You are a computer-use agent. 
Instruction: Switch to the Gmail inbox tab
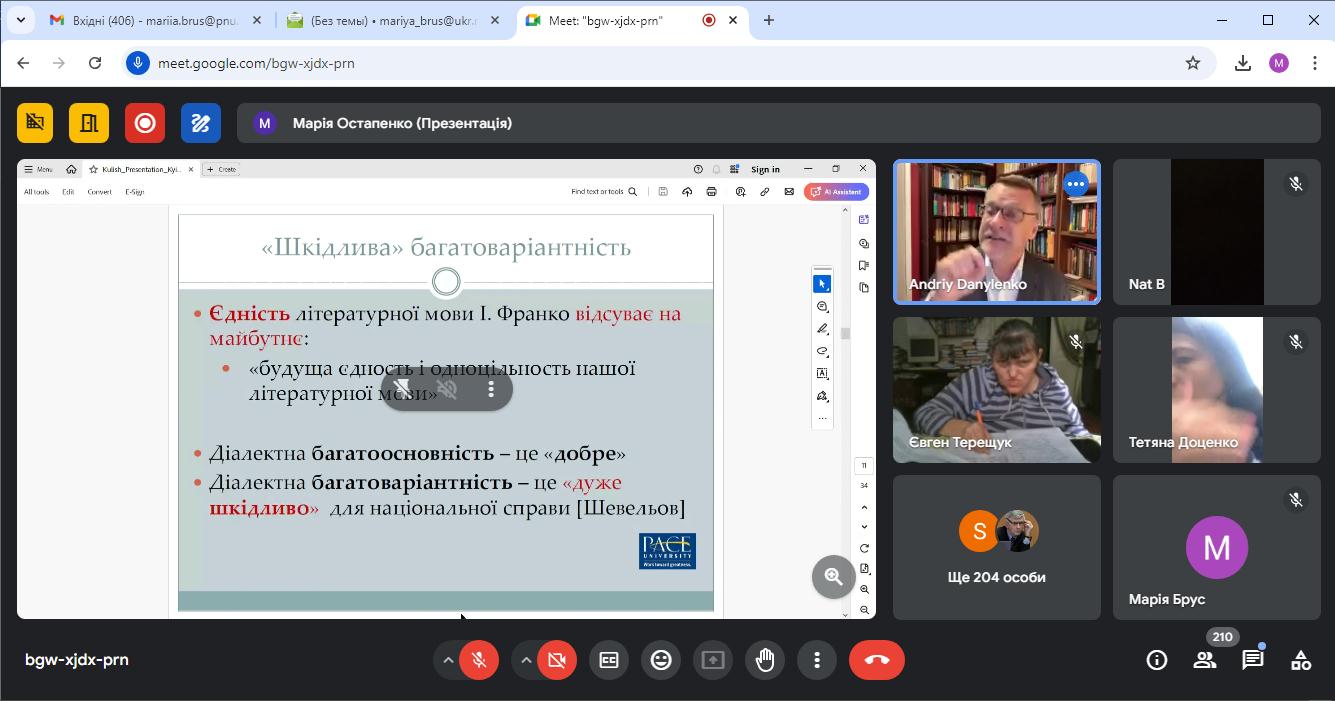coord(150,20)
